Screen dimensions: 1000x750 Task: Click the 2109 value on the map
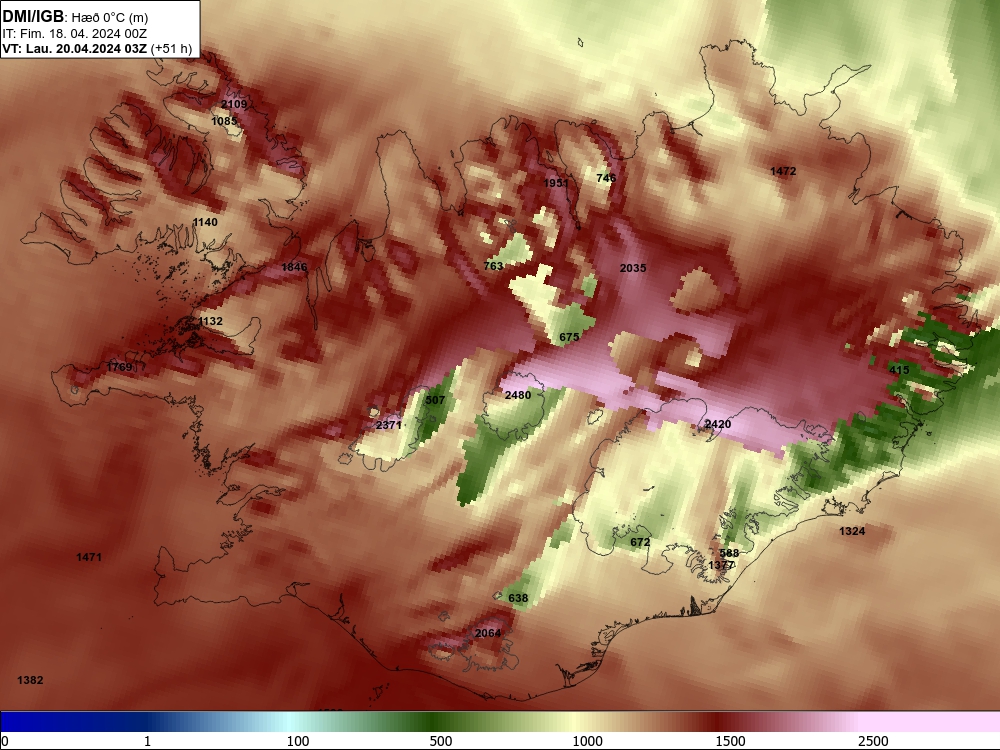click(x=234, y=104)
